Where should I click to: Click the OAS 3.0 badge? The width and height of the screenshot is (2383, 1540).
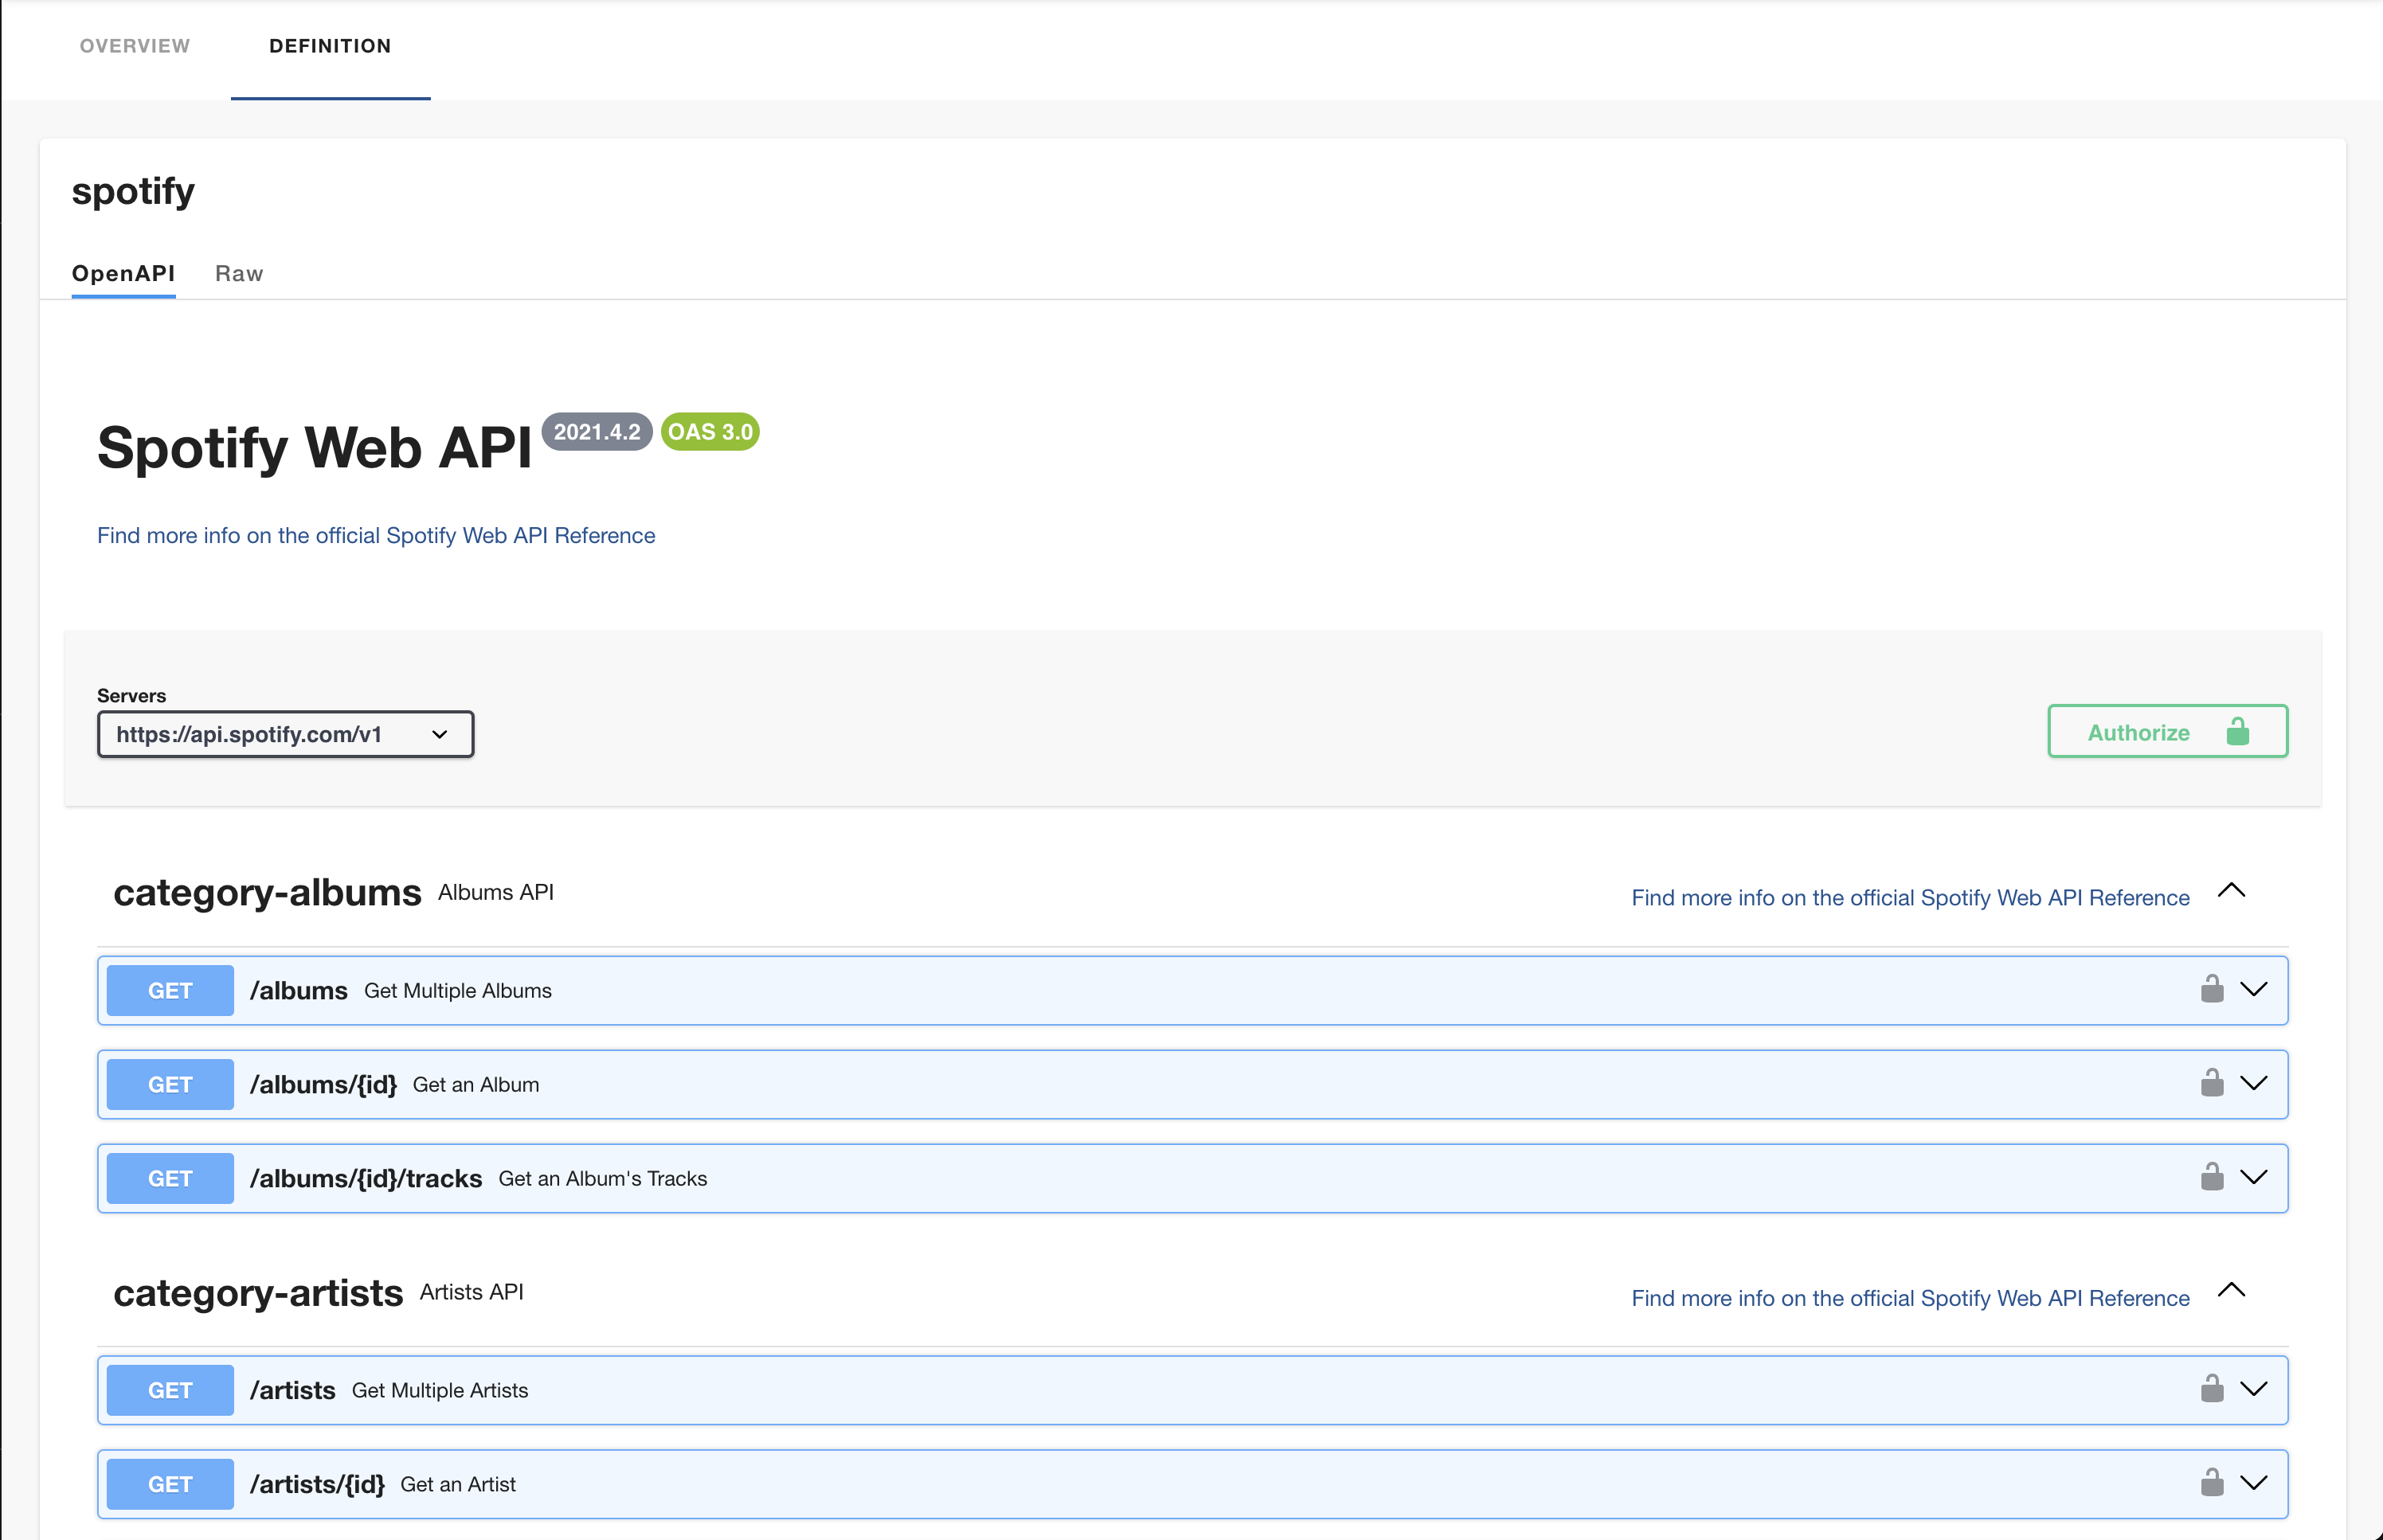tap(709, 432)
